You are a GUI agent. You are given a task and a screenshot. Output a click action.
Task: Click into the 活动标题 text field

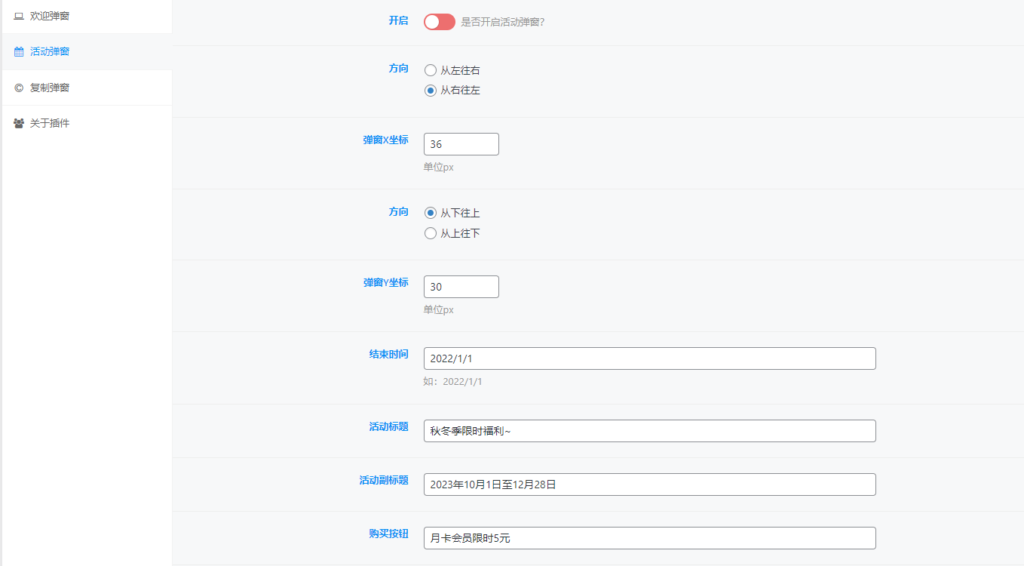click(x=650, y=431)
